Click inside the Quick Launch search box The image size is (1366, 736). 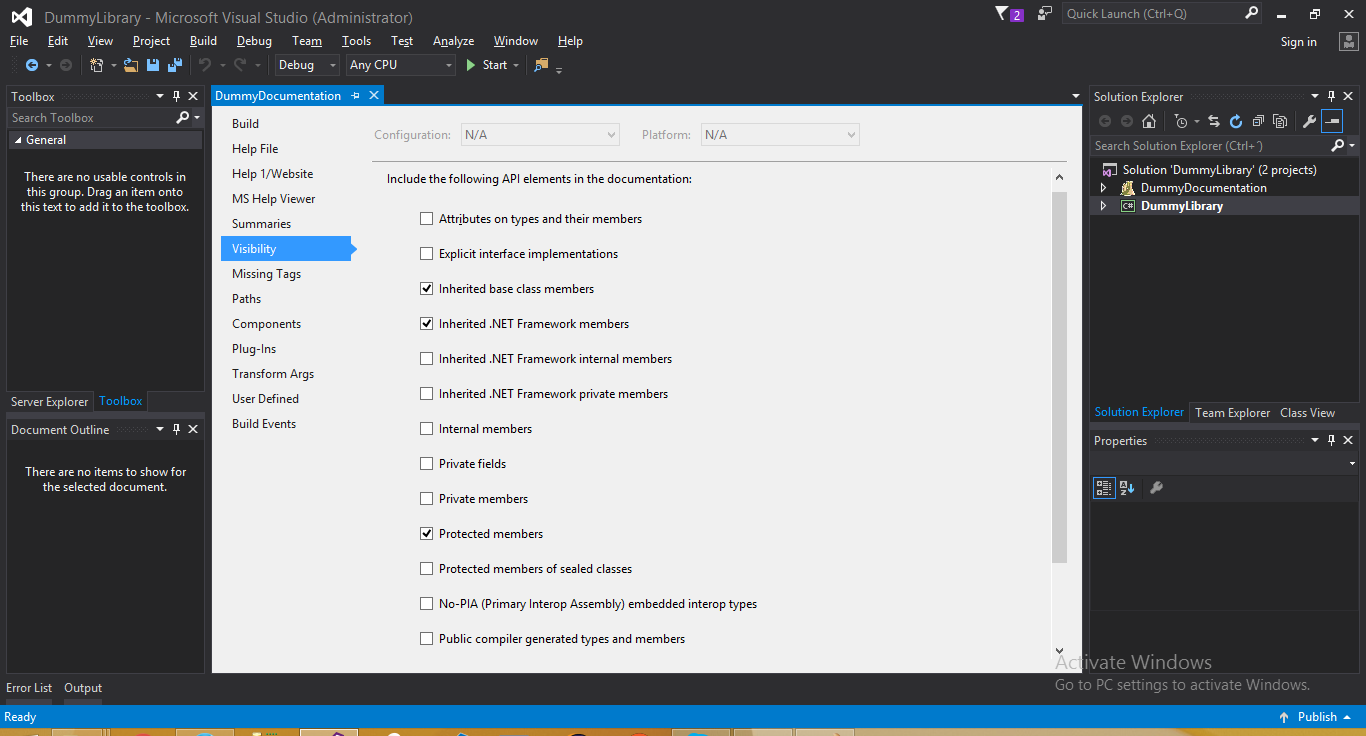tap(1151, 14)
